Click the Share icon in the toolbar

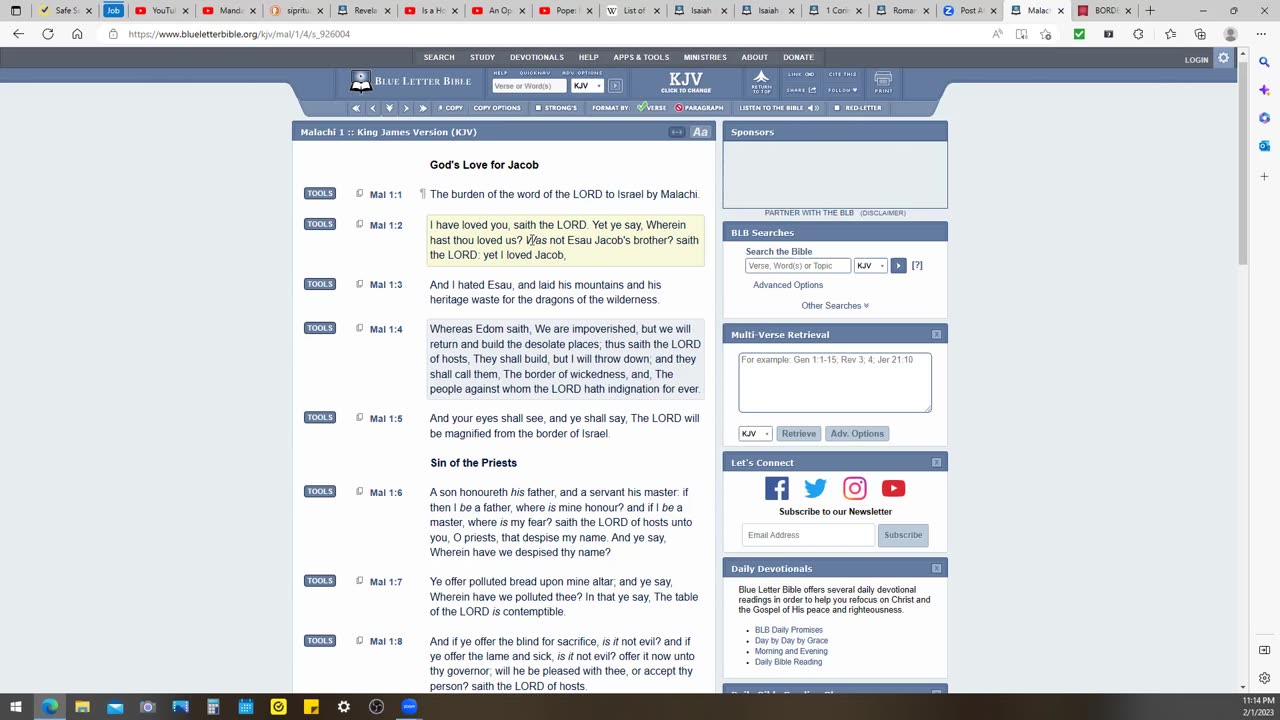(x=800, y=90)
